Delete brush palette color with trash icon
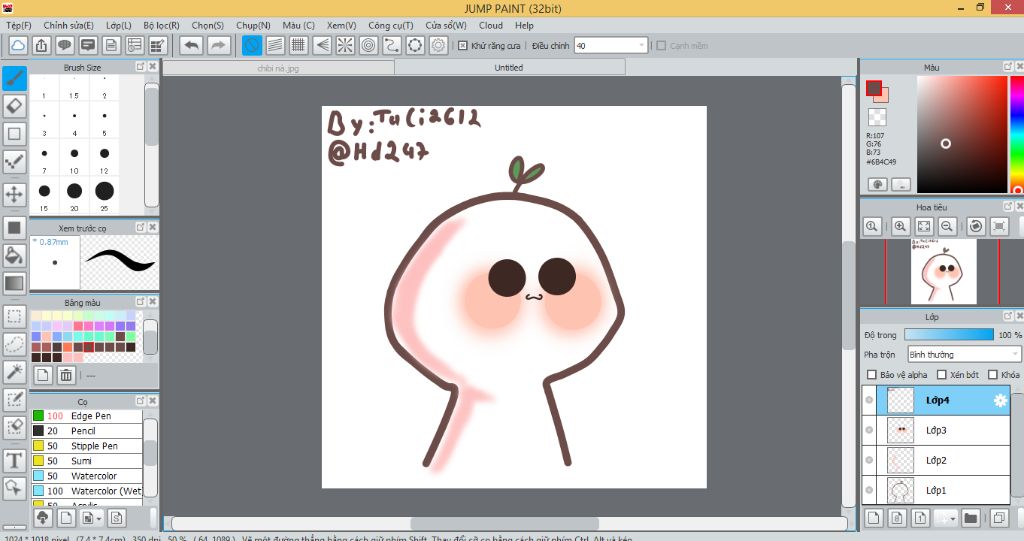 pyautogui.click(x=66, y=375)
